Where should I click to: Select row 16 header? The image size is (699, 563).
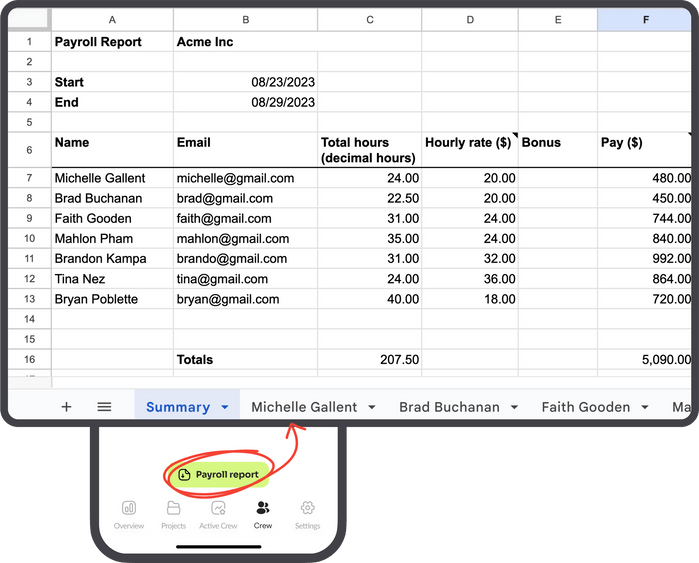coord(29,359)
